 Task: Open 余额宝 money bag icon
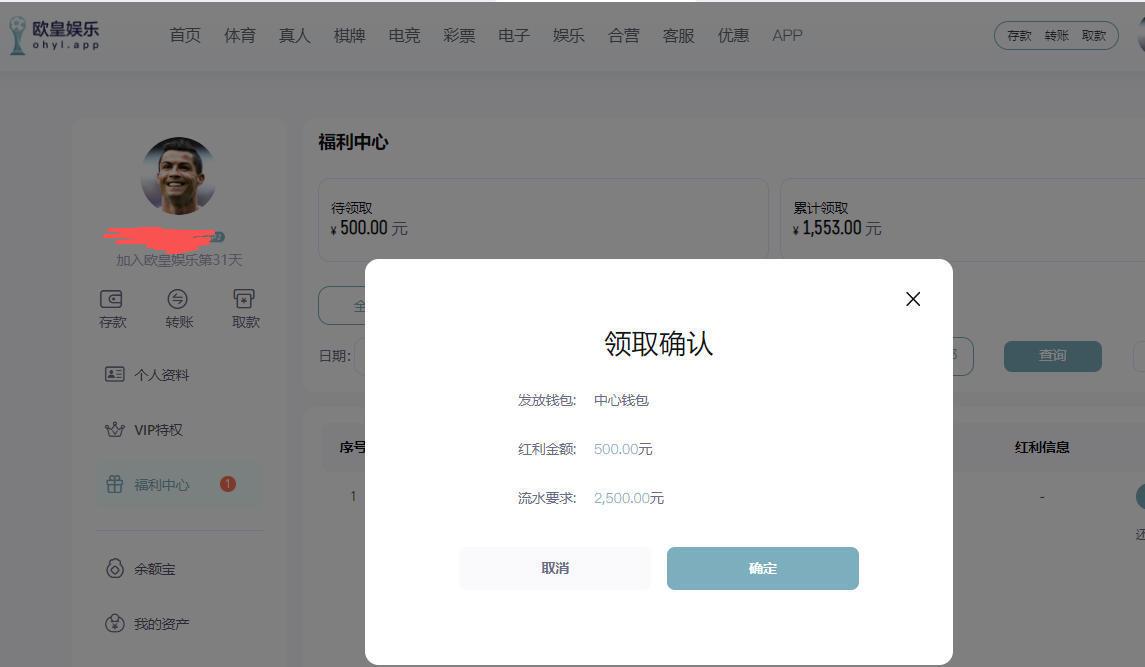click(x=115, y=569)
